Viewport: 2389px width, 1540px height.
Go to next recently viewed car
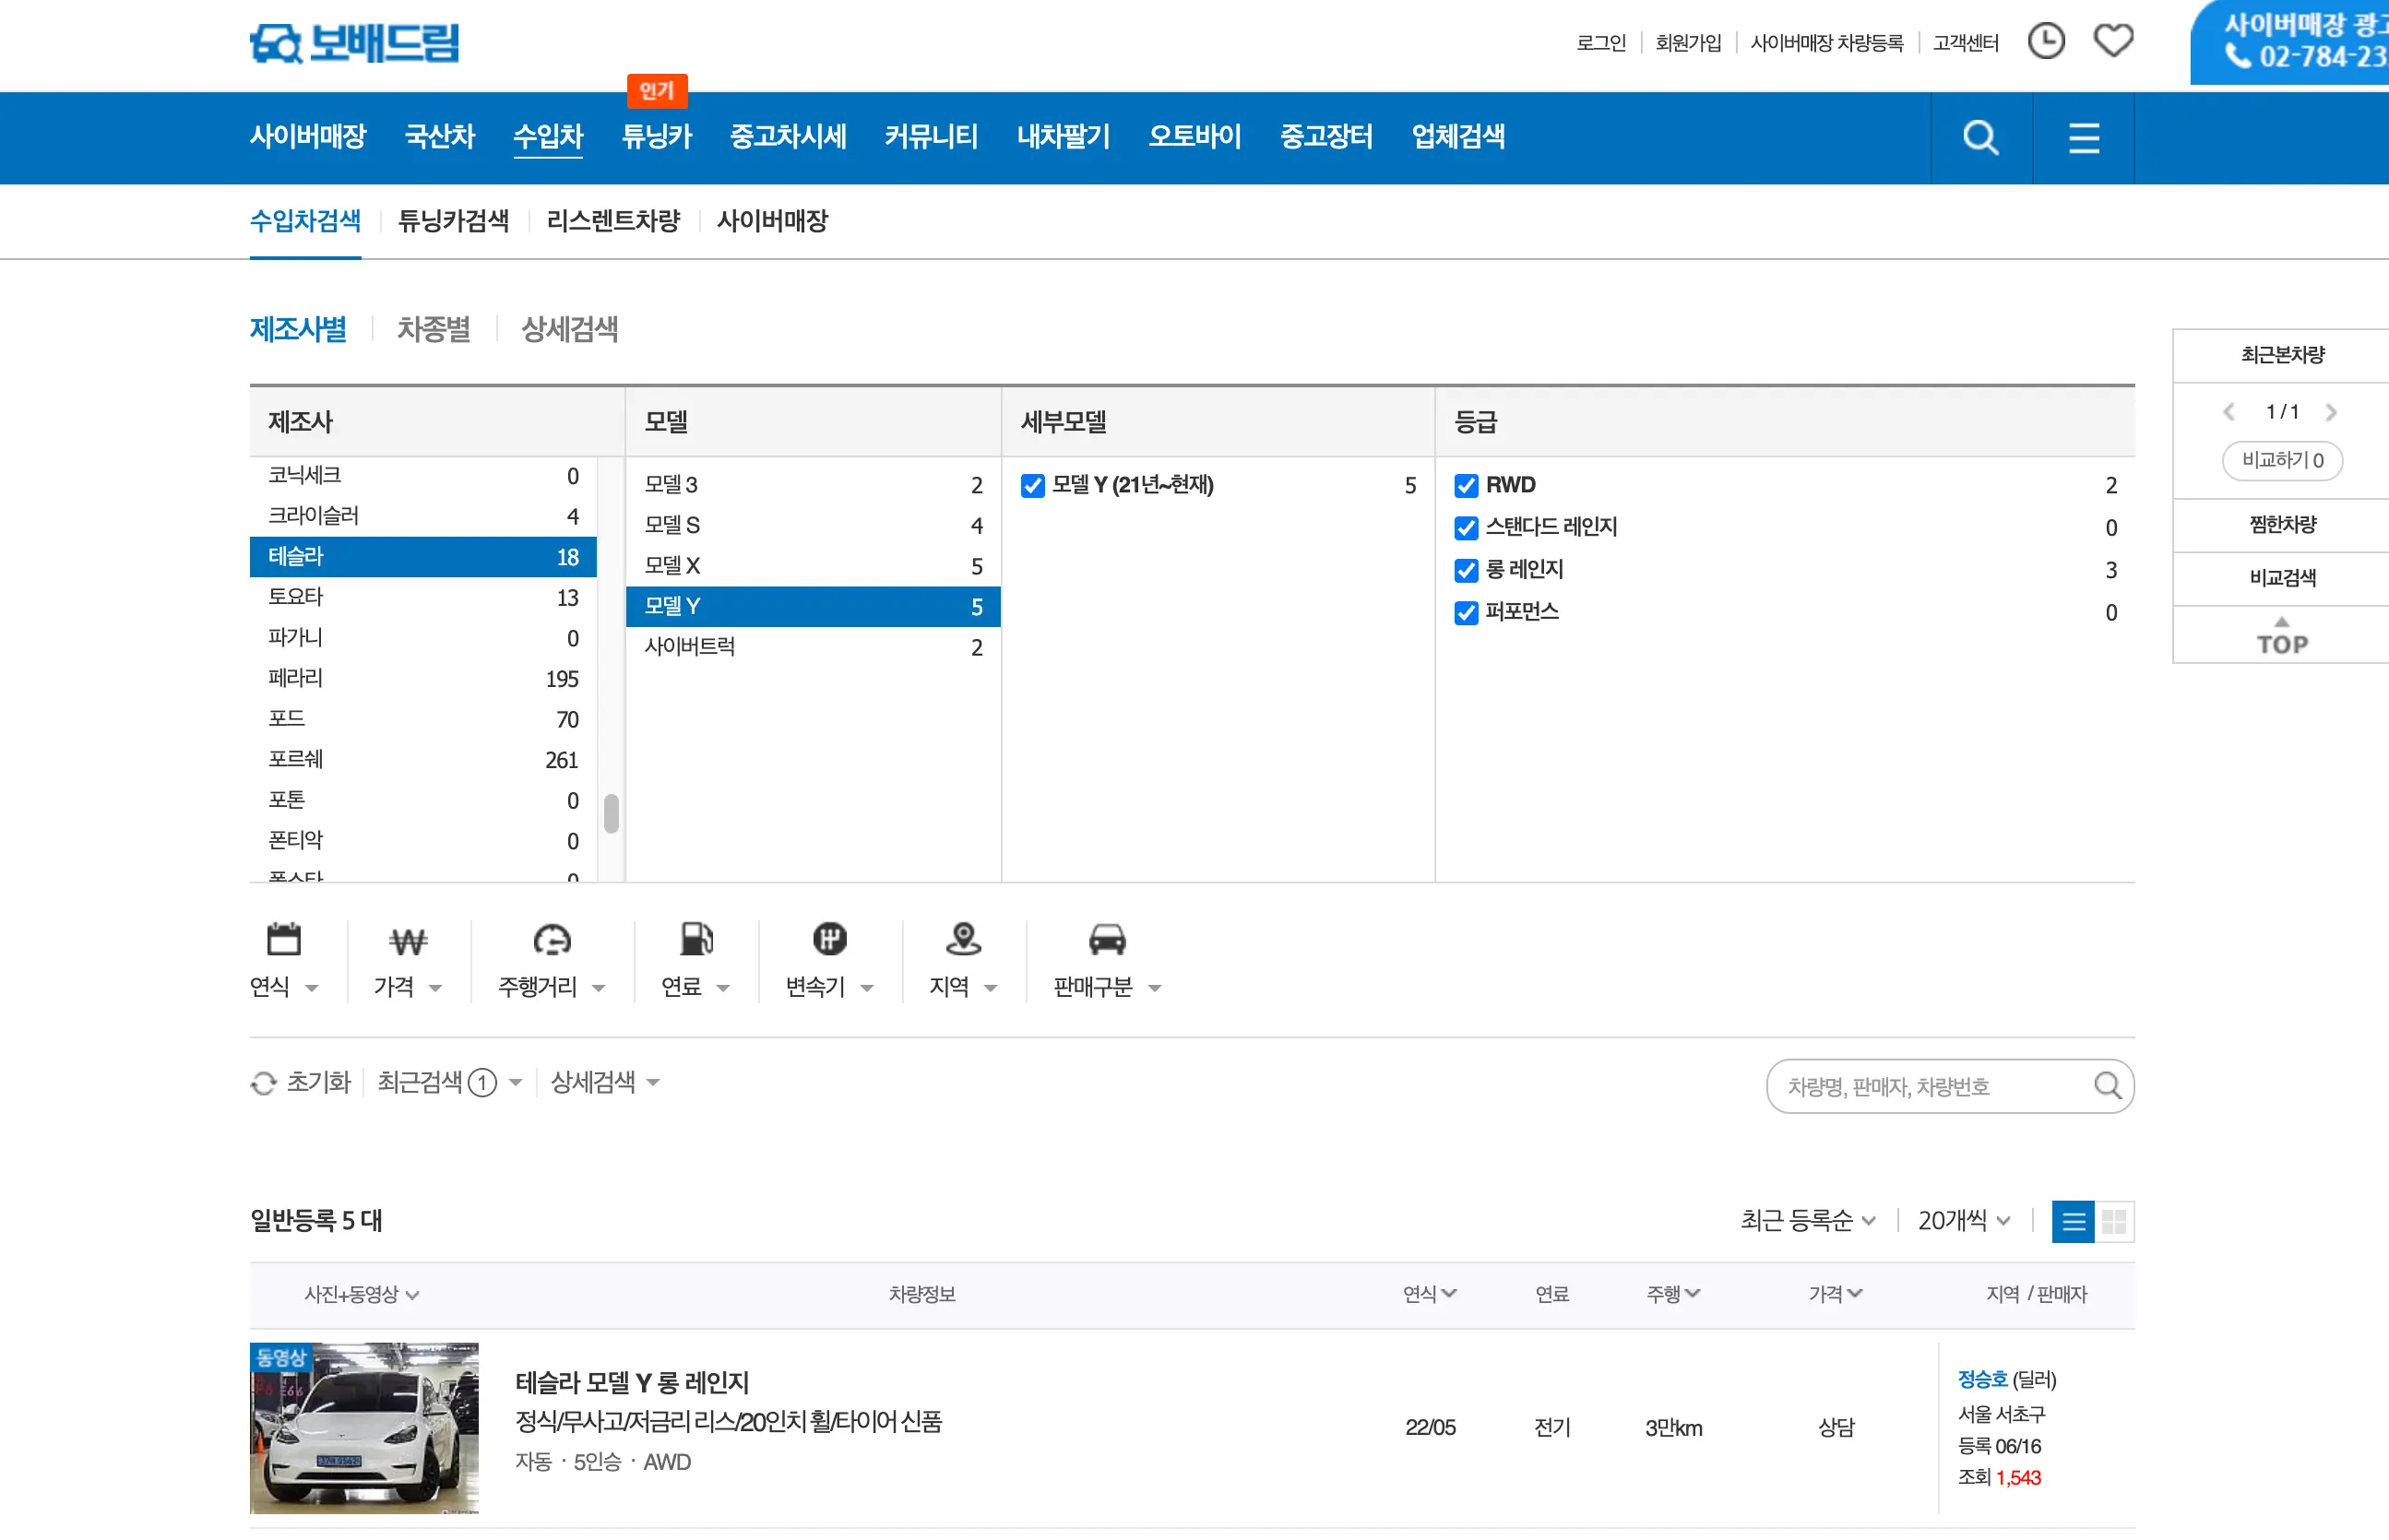pos(2331,412)
